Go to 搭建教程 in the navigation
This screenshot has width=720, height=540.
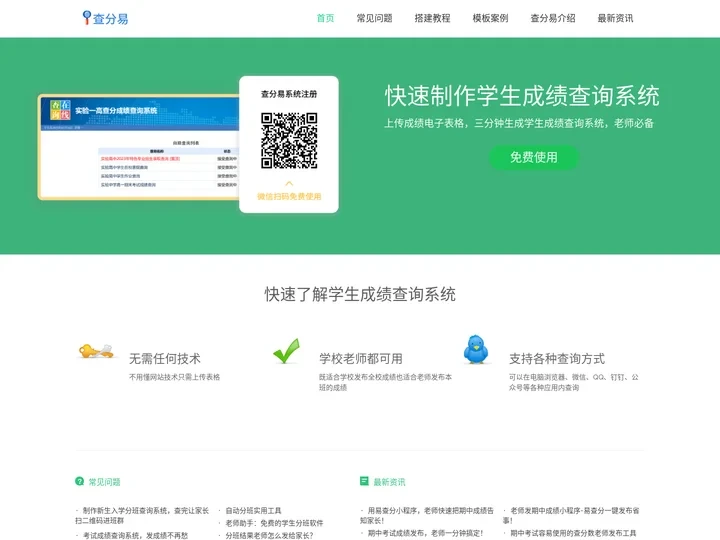coord(432,18)
